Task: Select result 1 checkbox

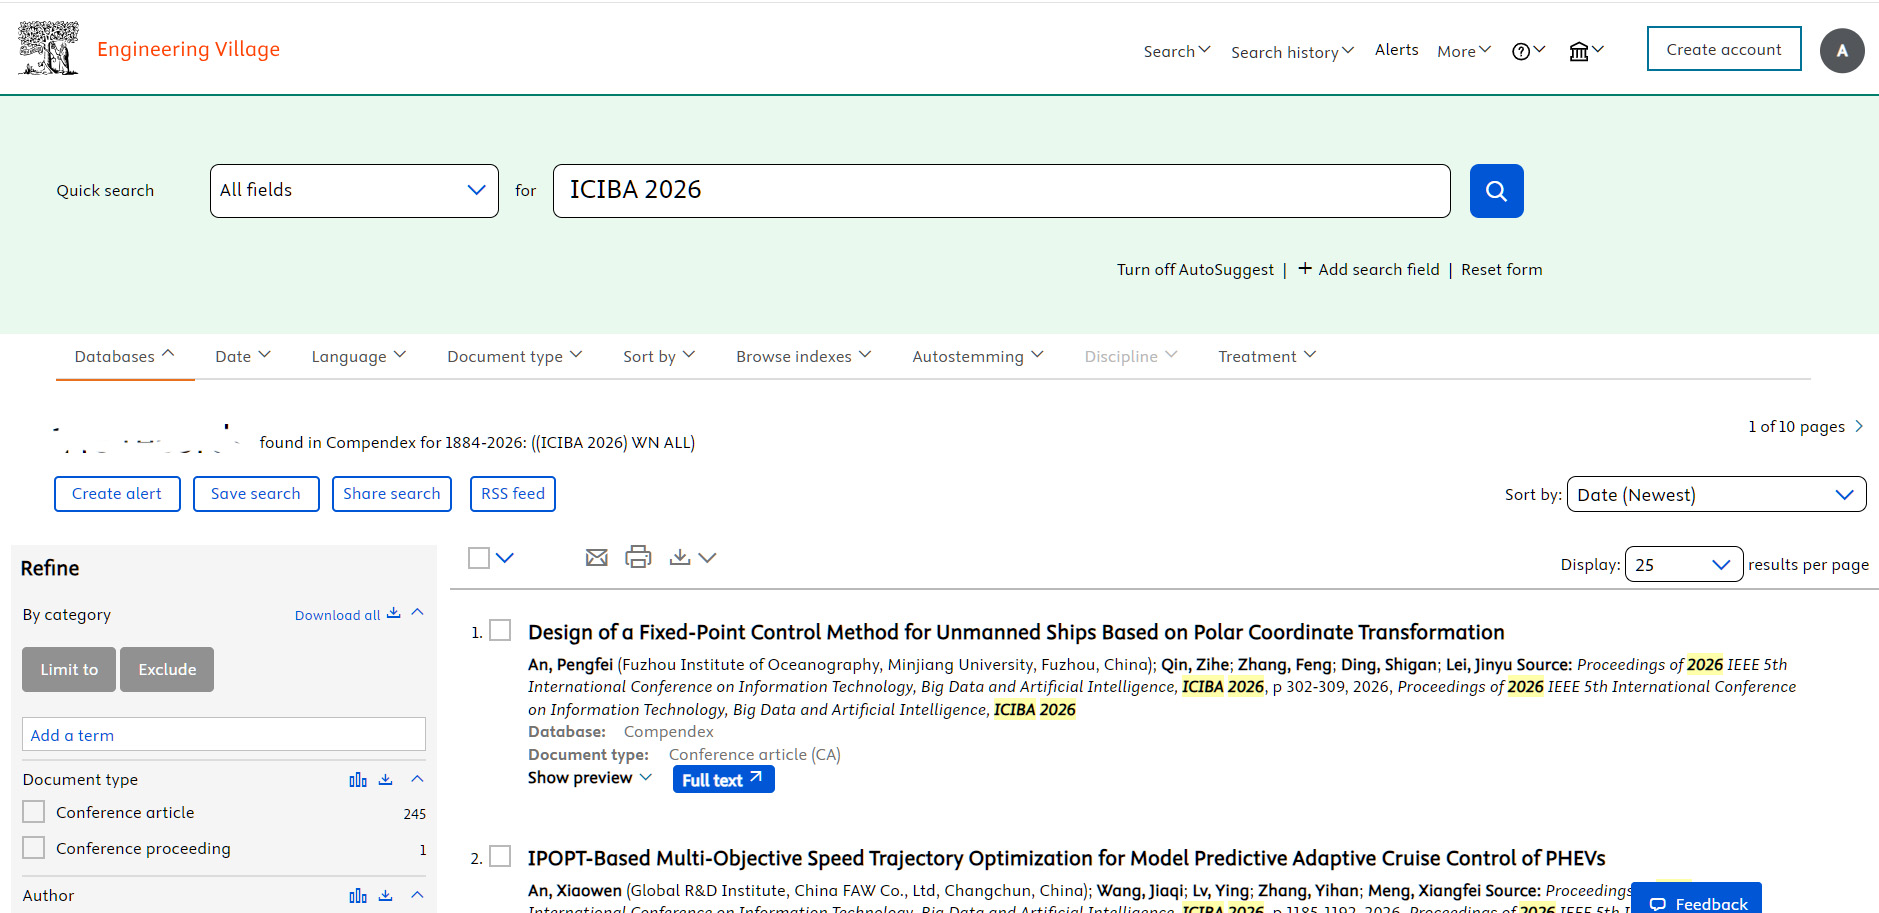Action: click(x=500, y=630)
